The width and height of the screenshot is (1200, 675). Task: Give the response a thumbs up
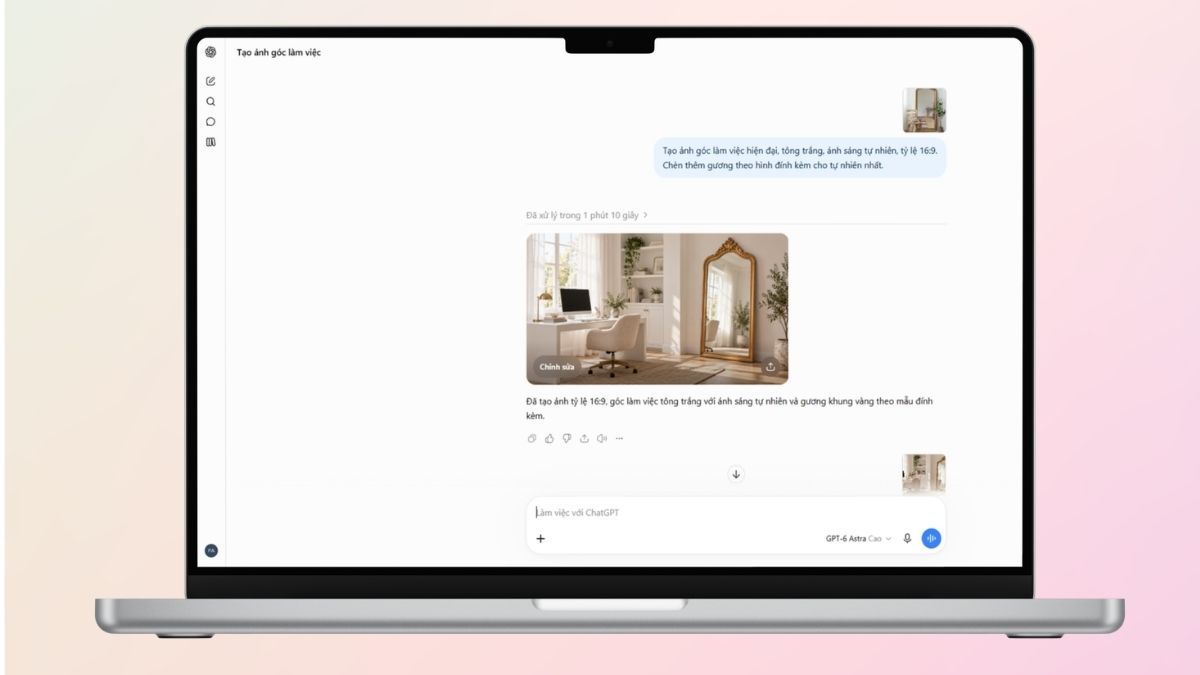click(549, 438)
